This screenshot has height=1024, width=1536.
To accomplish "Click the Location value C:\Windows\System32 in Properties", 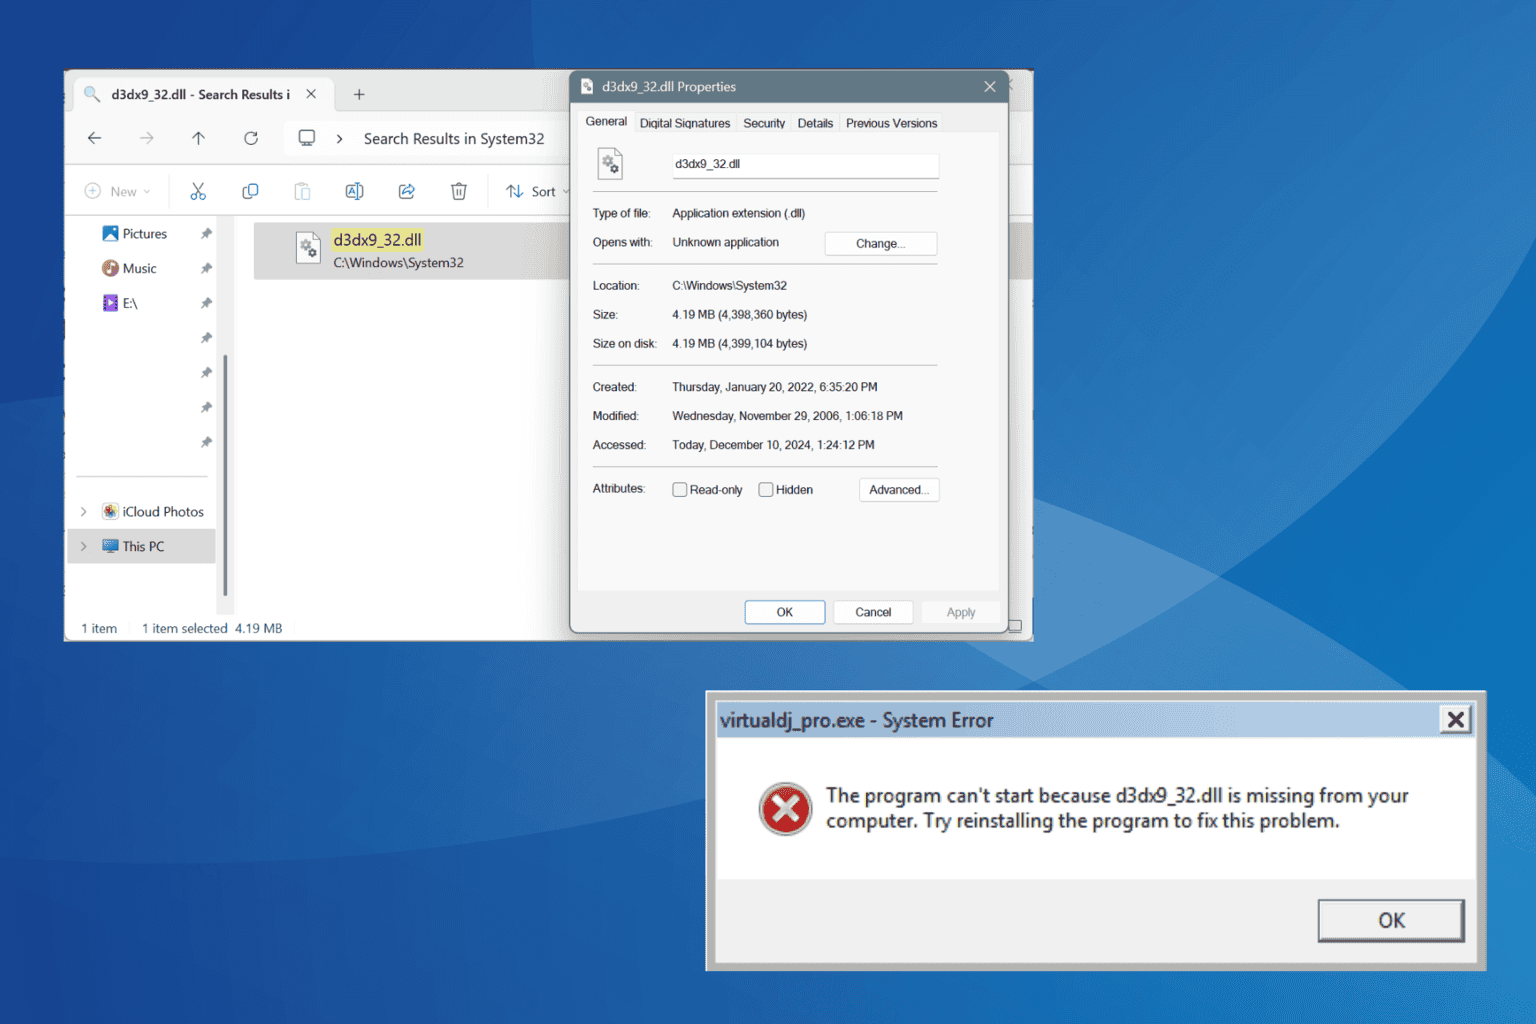I will [x=729, y=285].
